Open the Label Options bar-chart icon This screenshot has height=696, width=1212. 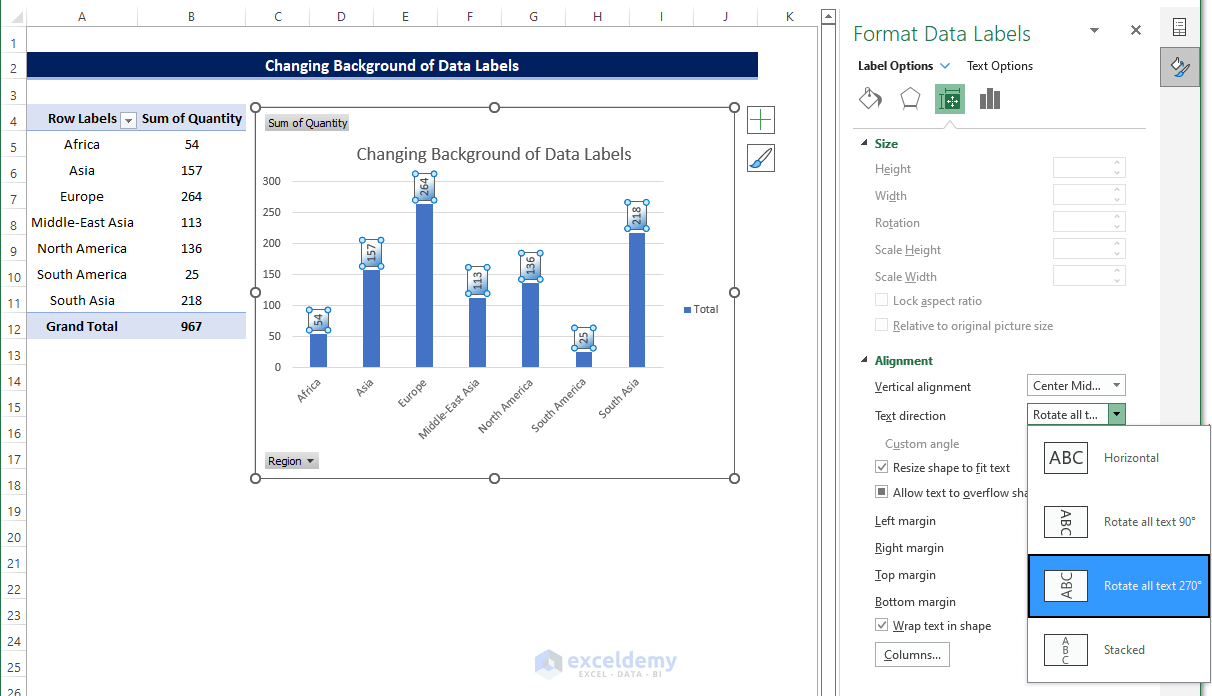[x=988, y=98]
